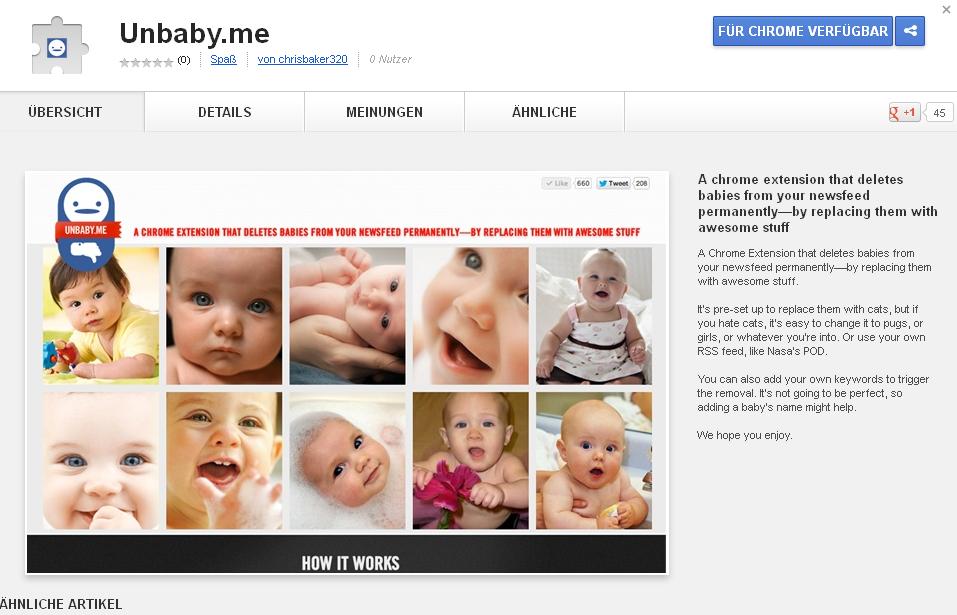Click the How It Works banner
This screenshot has height=615, width=957.
point(347,554)
